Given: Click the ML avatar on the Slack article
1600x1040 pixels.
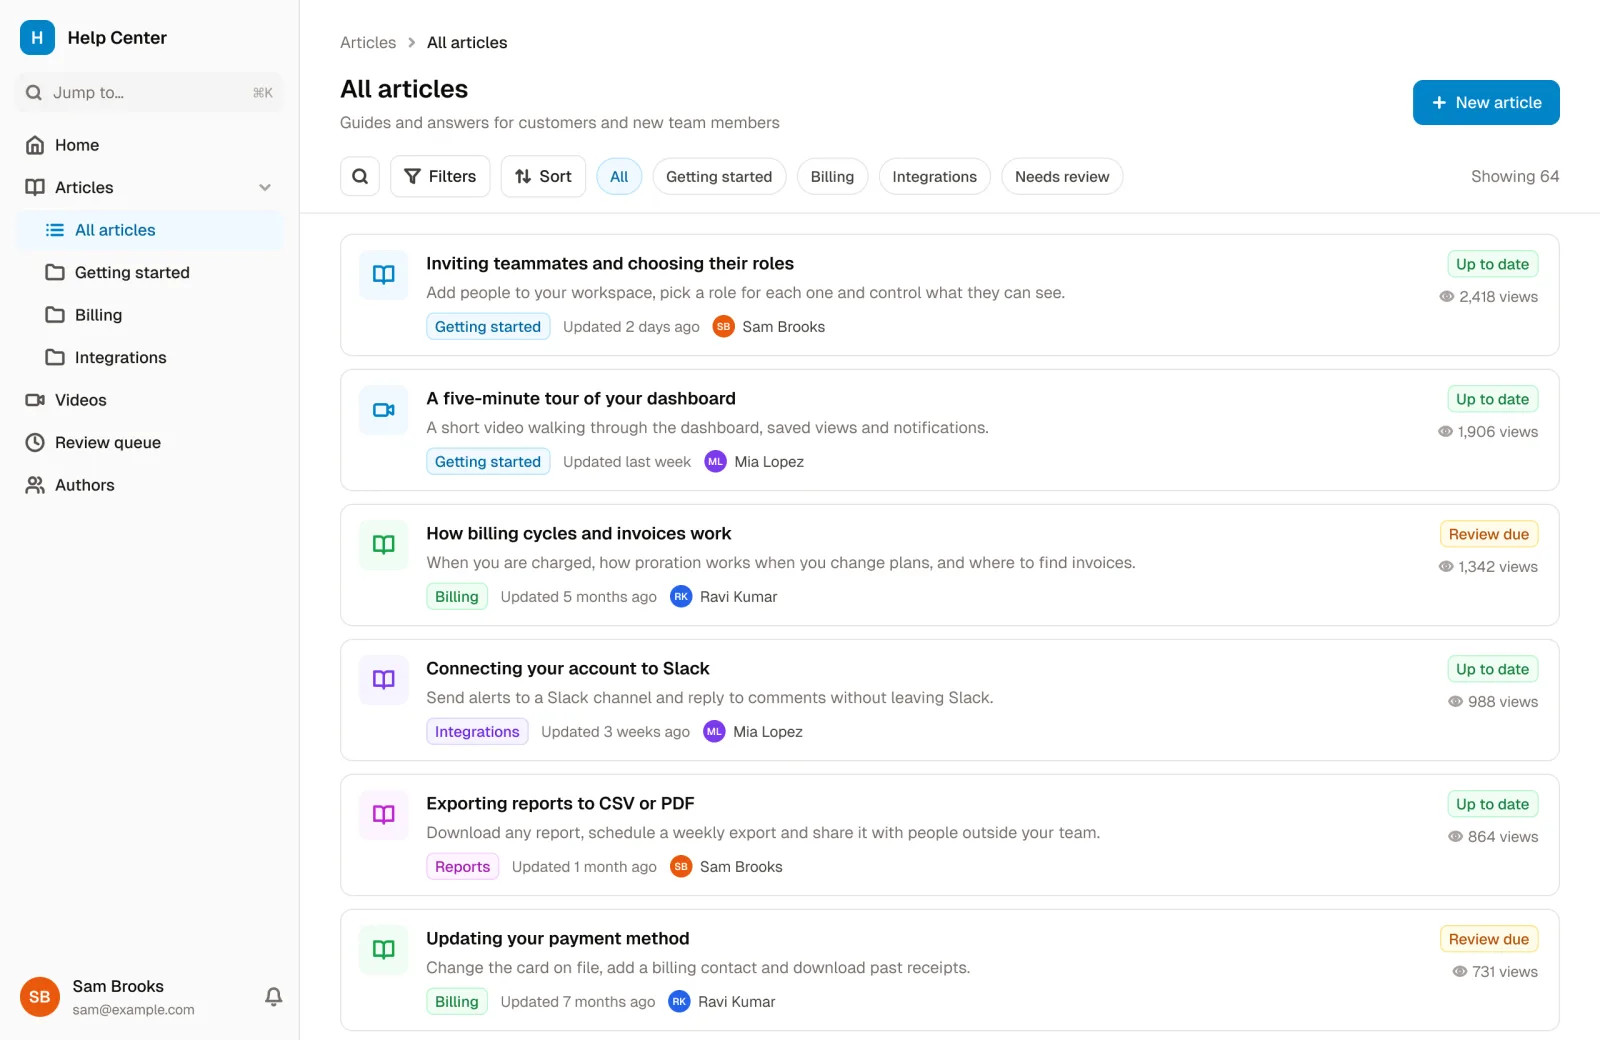Looking at the screenshot, I should 714,731.
